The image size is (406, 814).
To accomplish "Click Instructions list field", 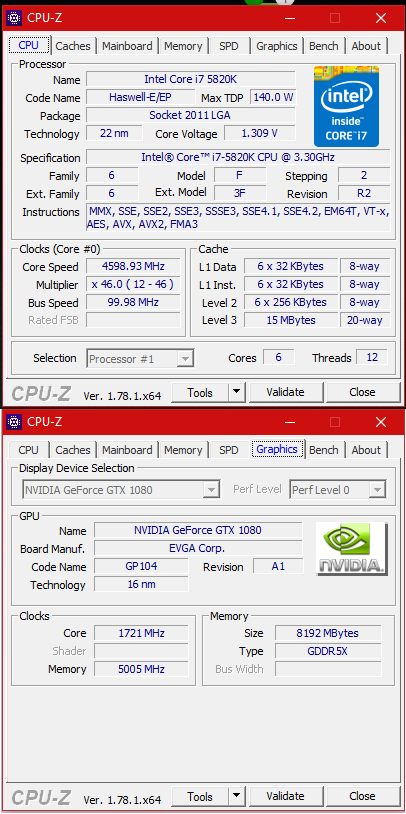I will click(238, 218).
